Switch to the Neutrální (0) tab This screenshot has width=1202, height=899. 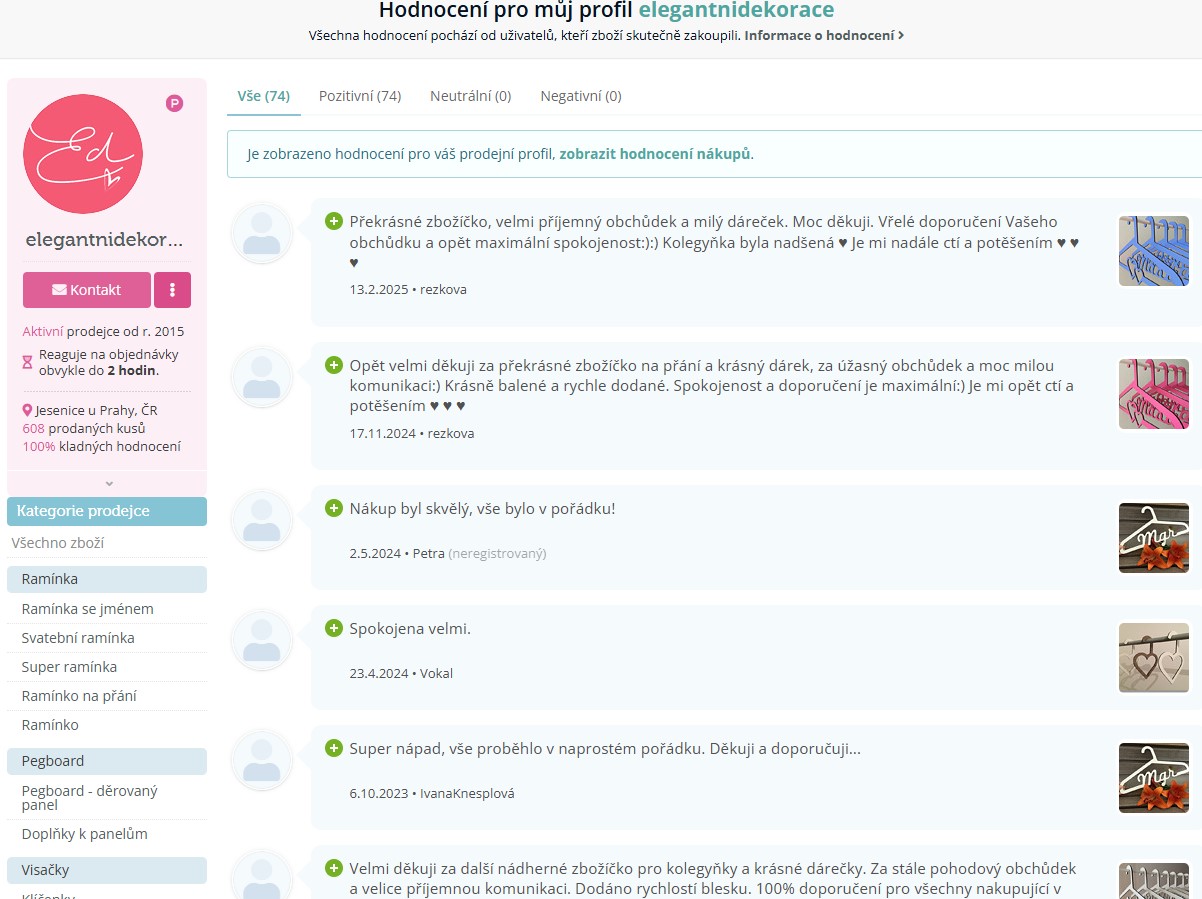click(x=471, y=96)
